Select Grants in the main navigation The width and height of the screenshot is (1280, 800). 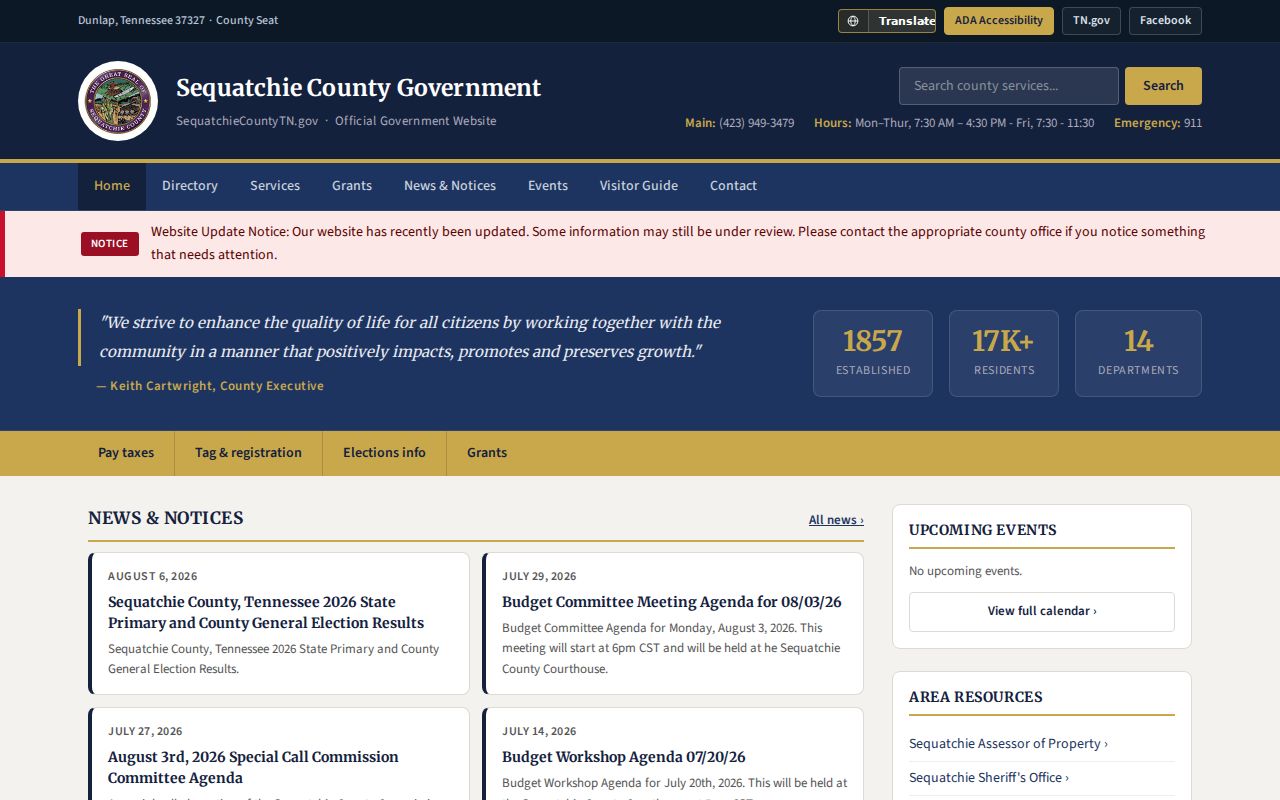tap(352, 186)
